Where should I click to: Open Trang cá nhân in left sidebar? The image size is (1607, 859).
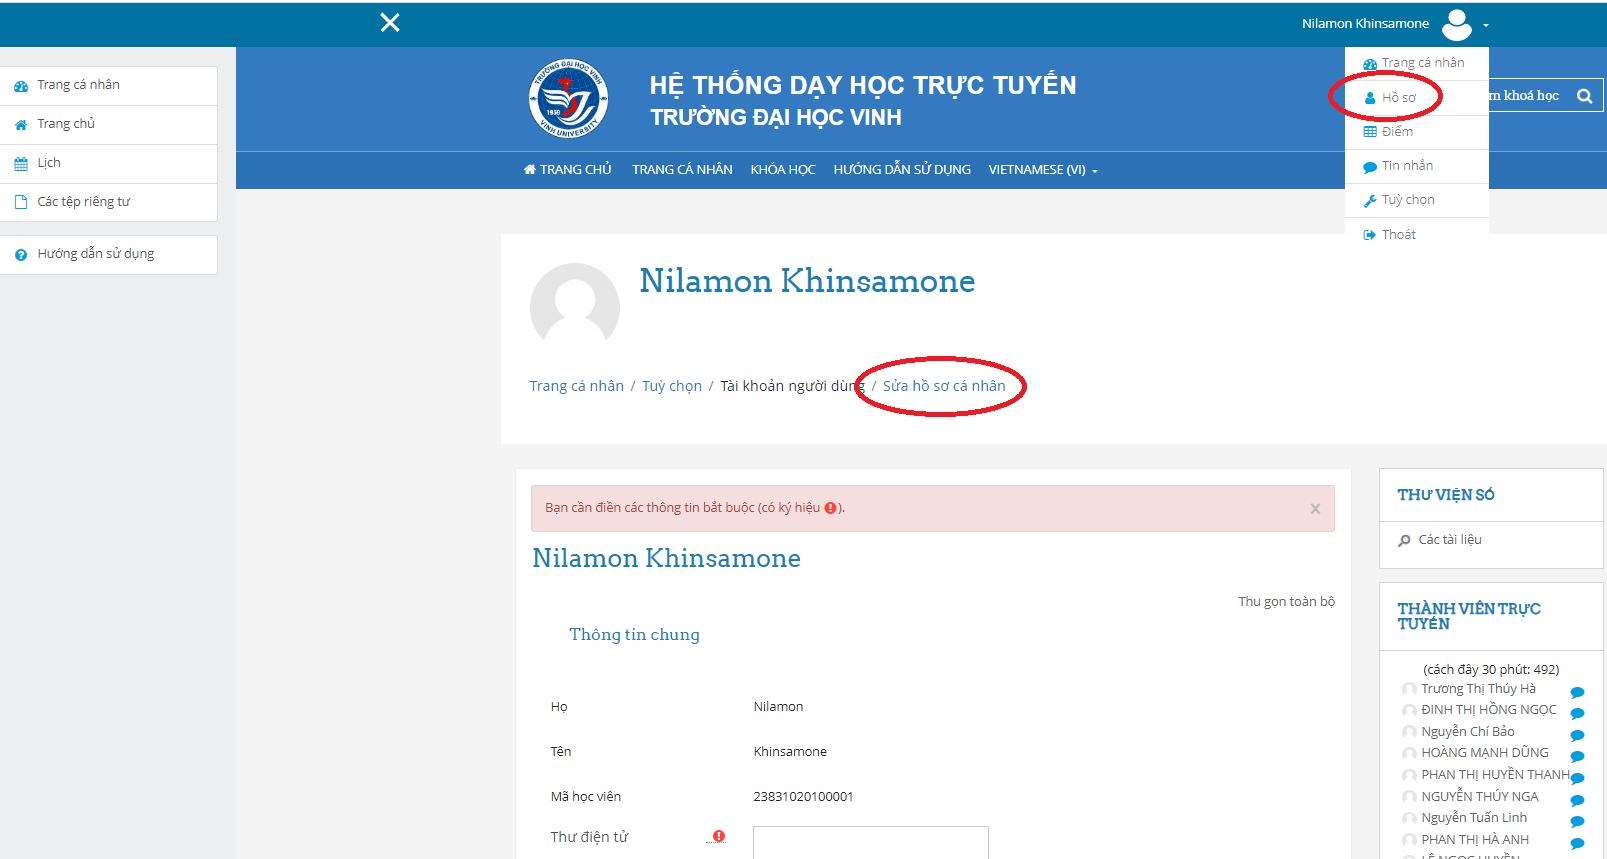click(x=109, y=85)
